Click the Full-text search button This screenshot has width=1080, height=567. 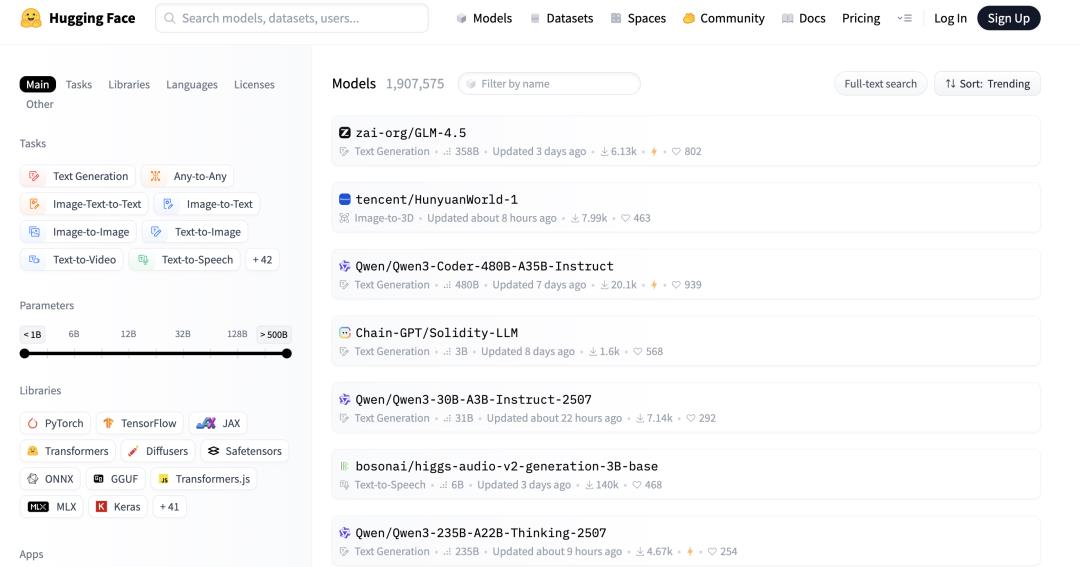[x=880, y=84]
